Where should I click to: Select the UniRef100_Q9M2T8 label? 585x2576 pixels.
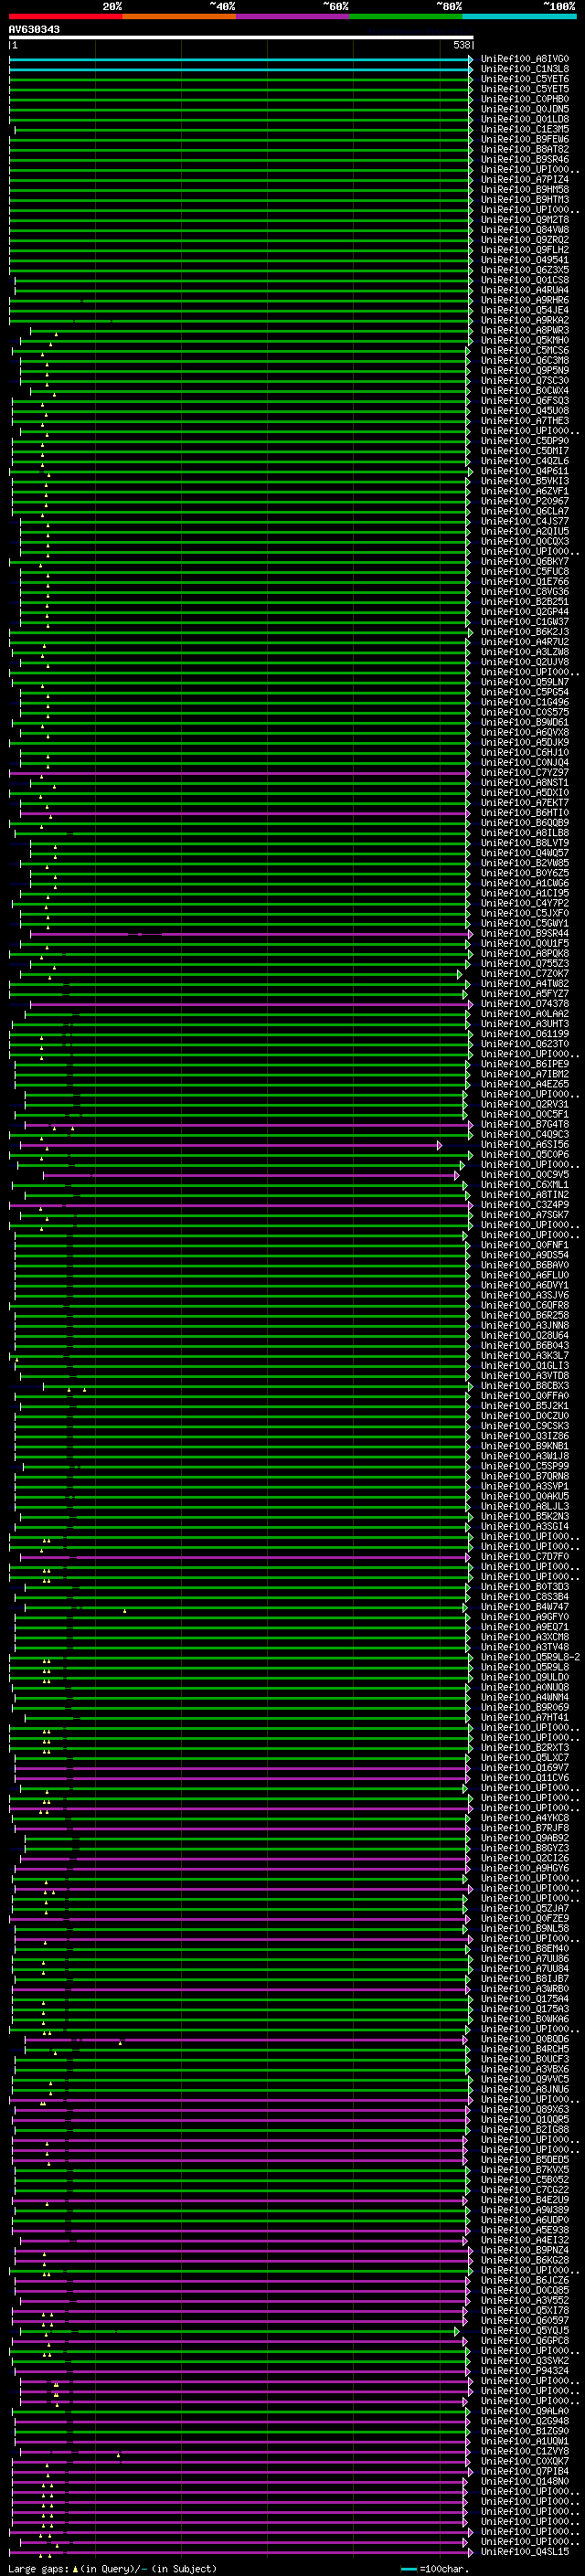(x=525, y=220)
